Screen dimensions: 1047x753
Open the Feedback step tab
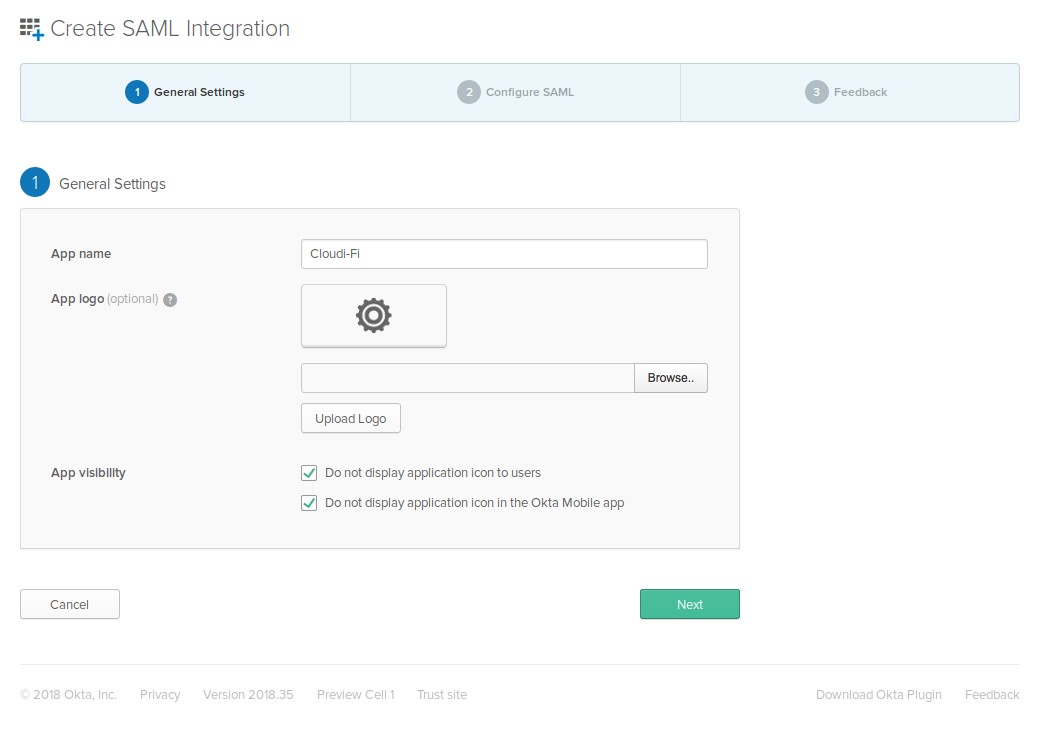849,92
